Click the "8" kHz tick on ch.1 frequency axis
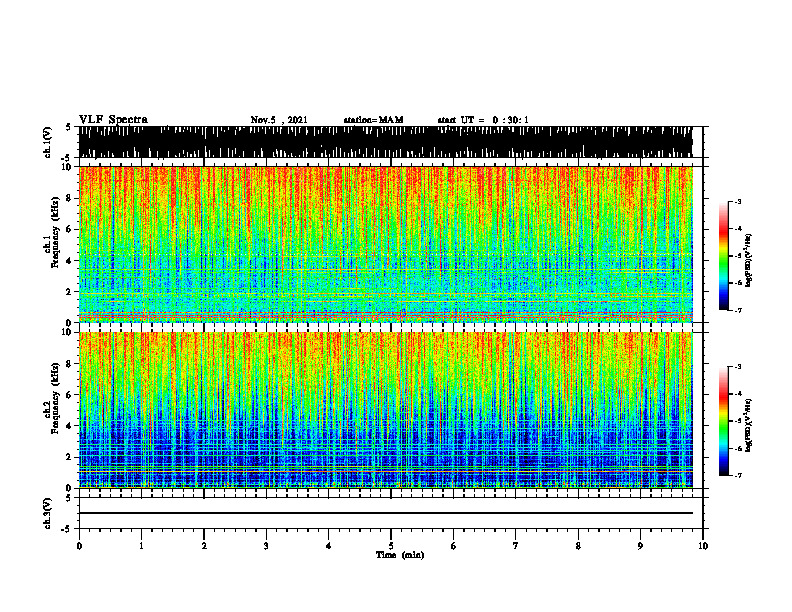This screenshot has height=612, width=792. point(70,198)
